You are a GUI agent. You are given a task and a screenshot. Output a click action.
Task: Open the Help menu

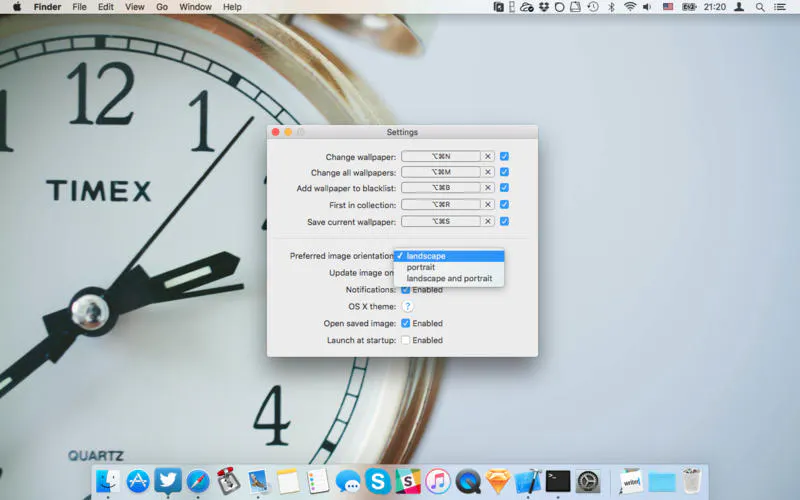232,7
